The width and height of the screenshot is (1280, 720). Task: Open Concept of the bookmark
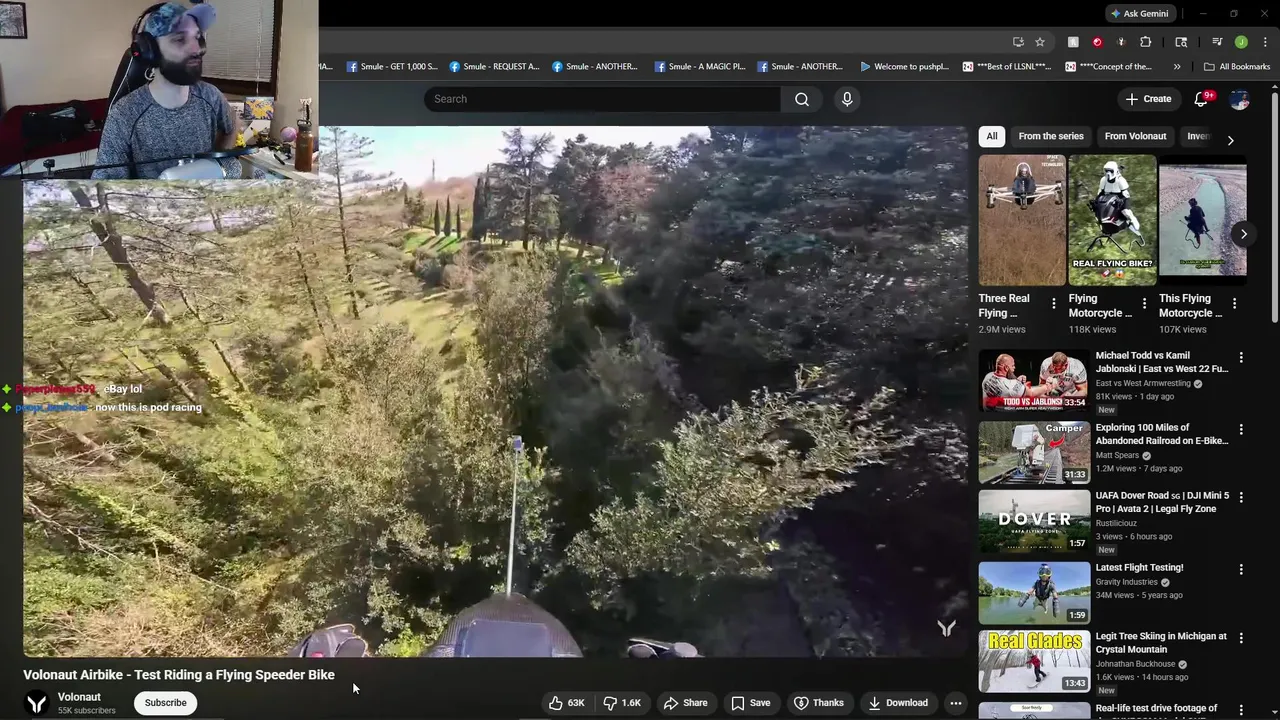coord(1109,67)
